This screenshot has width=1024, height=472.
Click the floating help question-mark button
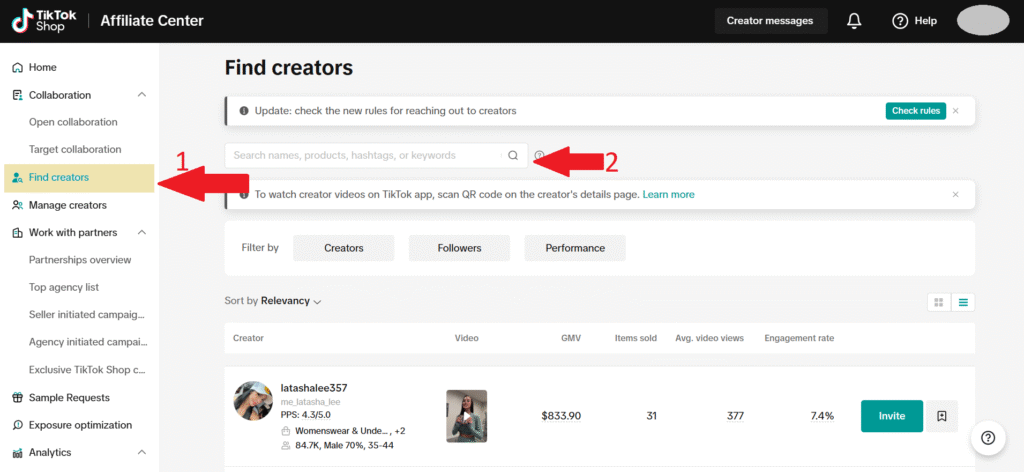pyautogui.click(x=988, y=437)
